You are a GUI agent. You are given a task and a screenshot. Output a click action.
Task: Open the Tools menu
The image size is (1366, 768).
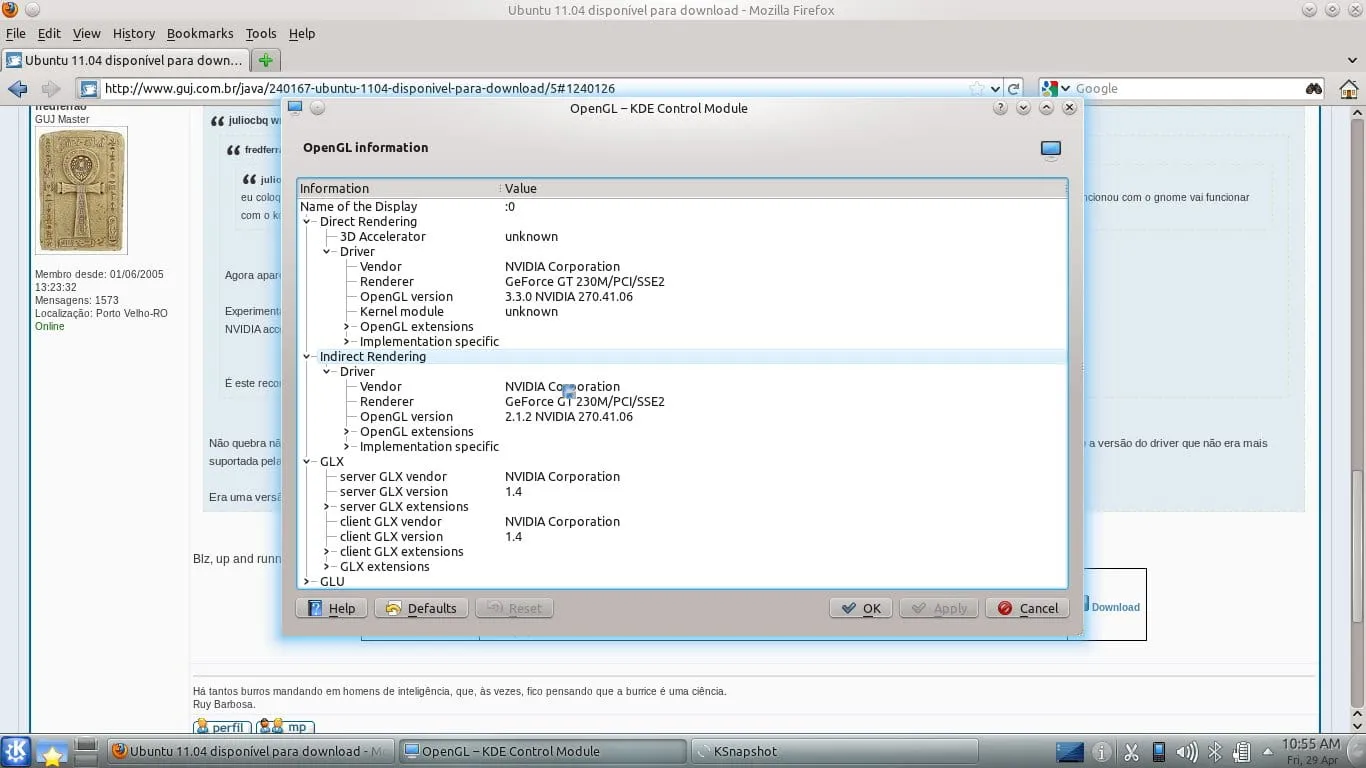point(260,33)
